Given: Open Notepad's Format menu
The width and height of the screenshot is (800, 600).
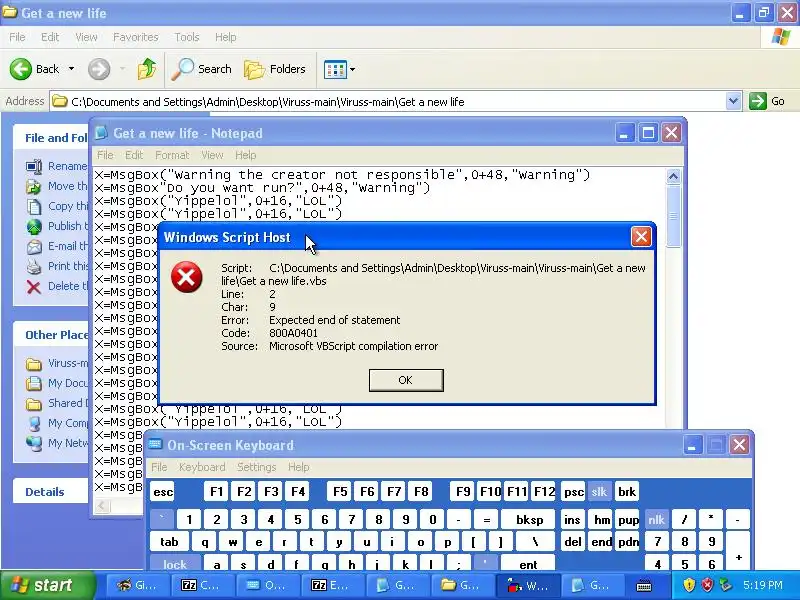Looking at the screenshot, I should coord(172,155).
